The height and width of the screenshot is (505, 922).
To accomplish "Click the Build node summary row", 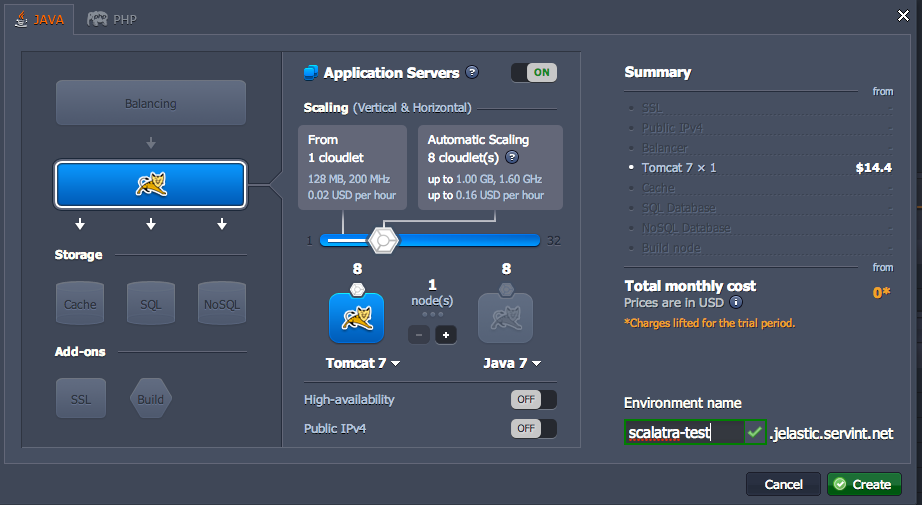I will pos(759,248).
